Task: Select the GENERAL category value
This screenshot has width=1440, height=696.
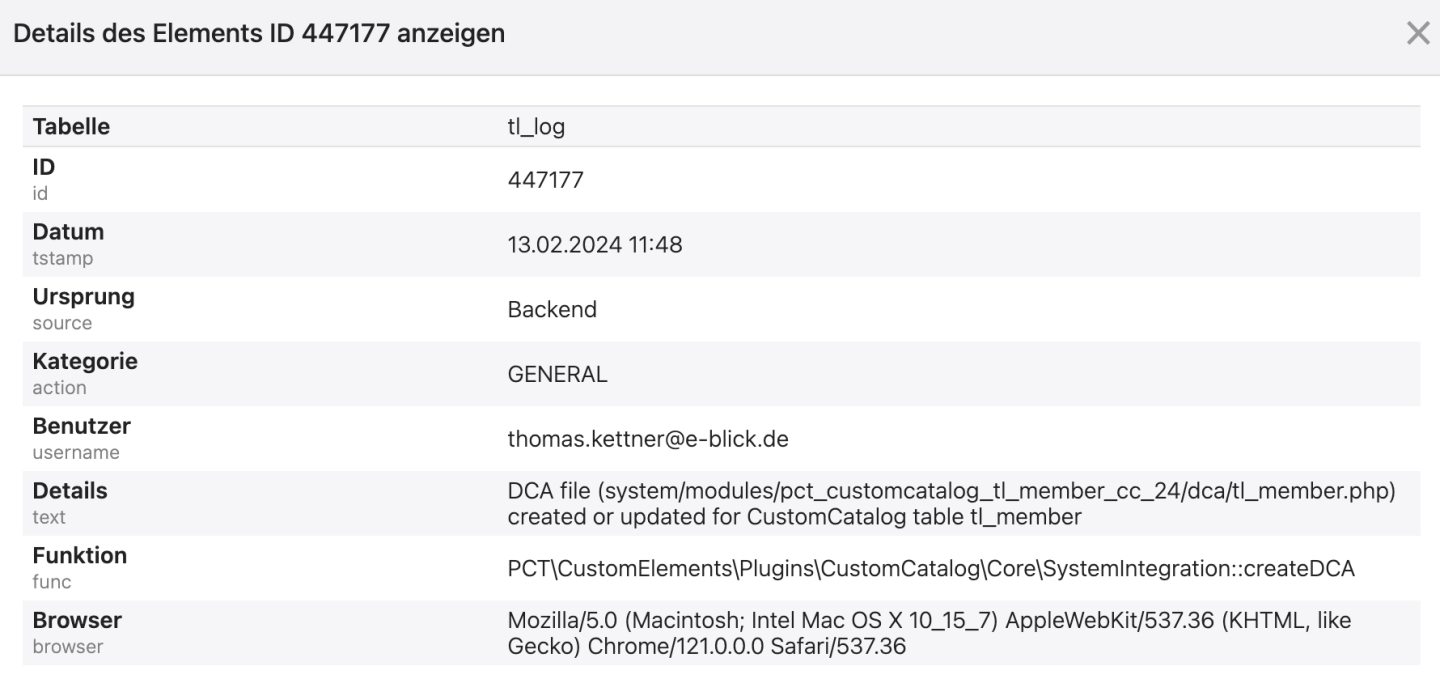Action: coord(557,374)
